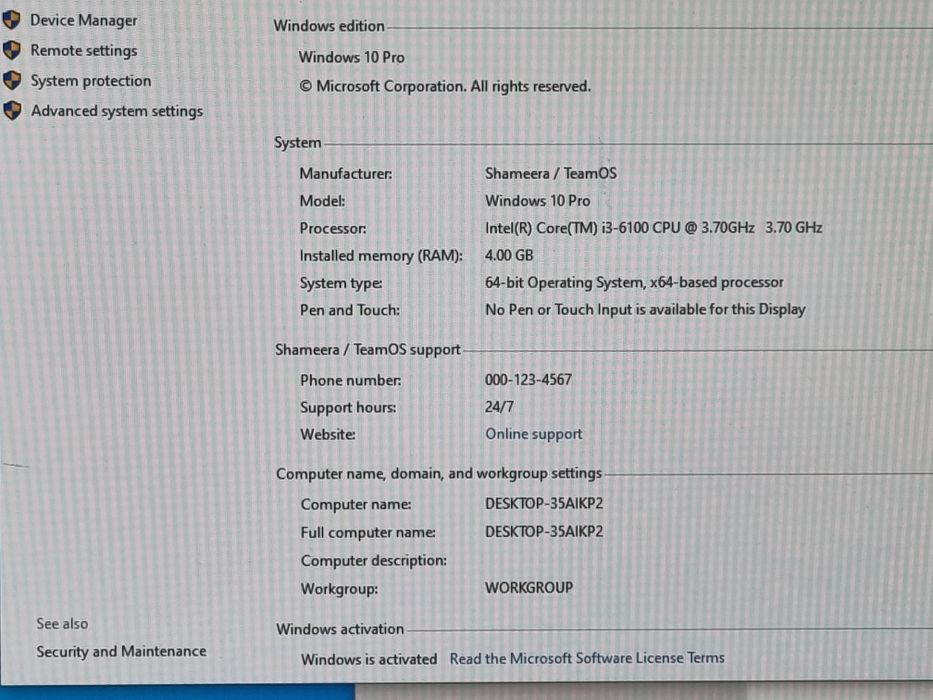Click the System type label

tap(341, 283)
